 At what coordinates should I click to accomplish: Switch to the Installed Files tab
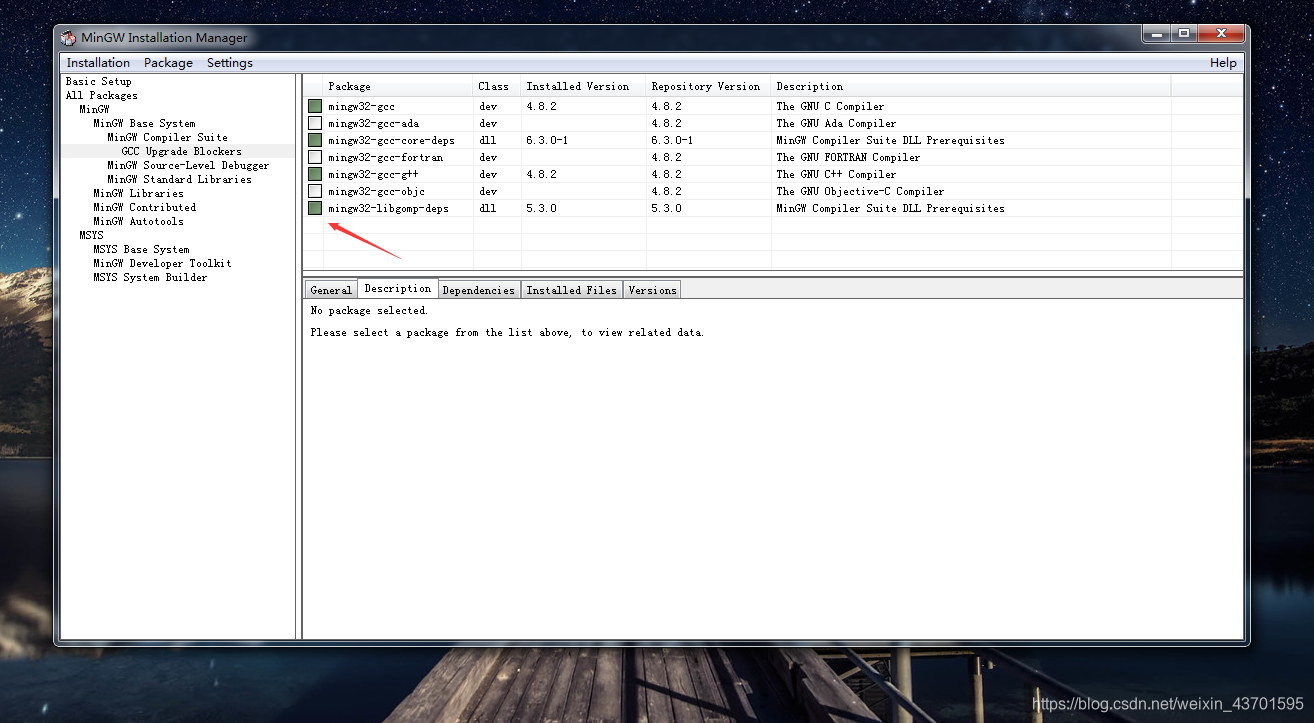571,290
